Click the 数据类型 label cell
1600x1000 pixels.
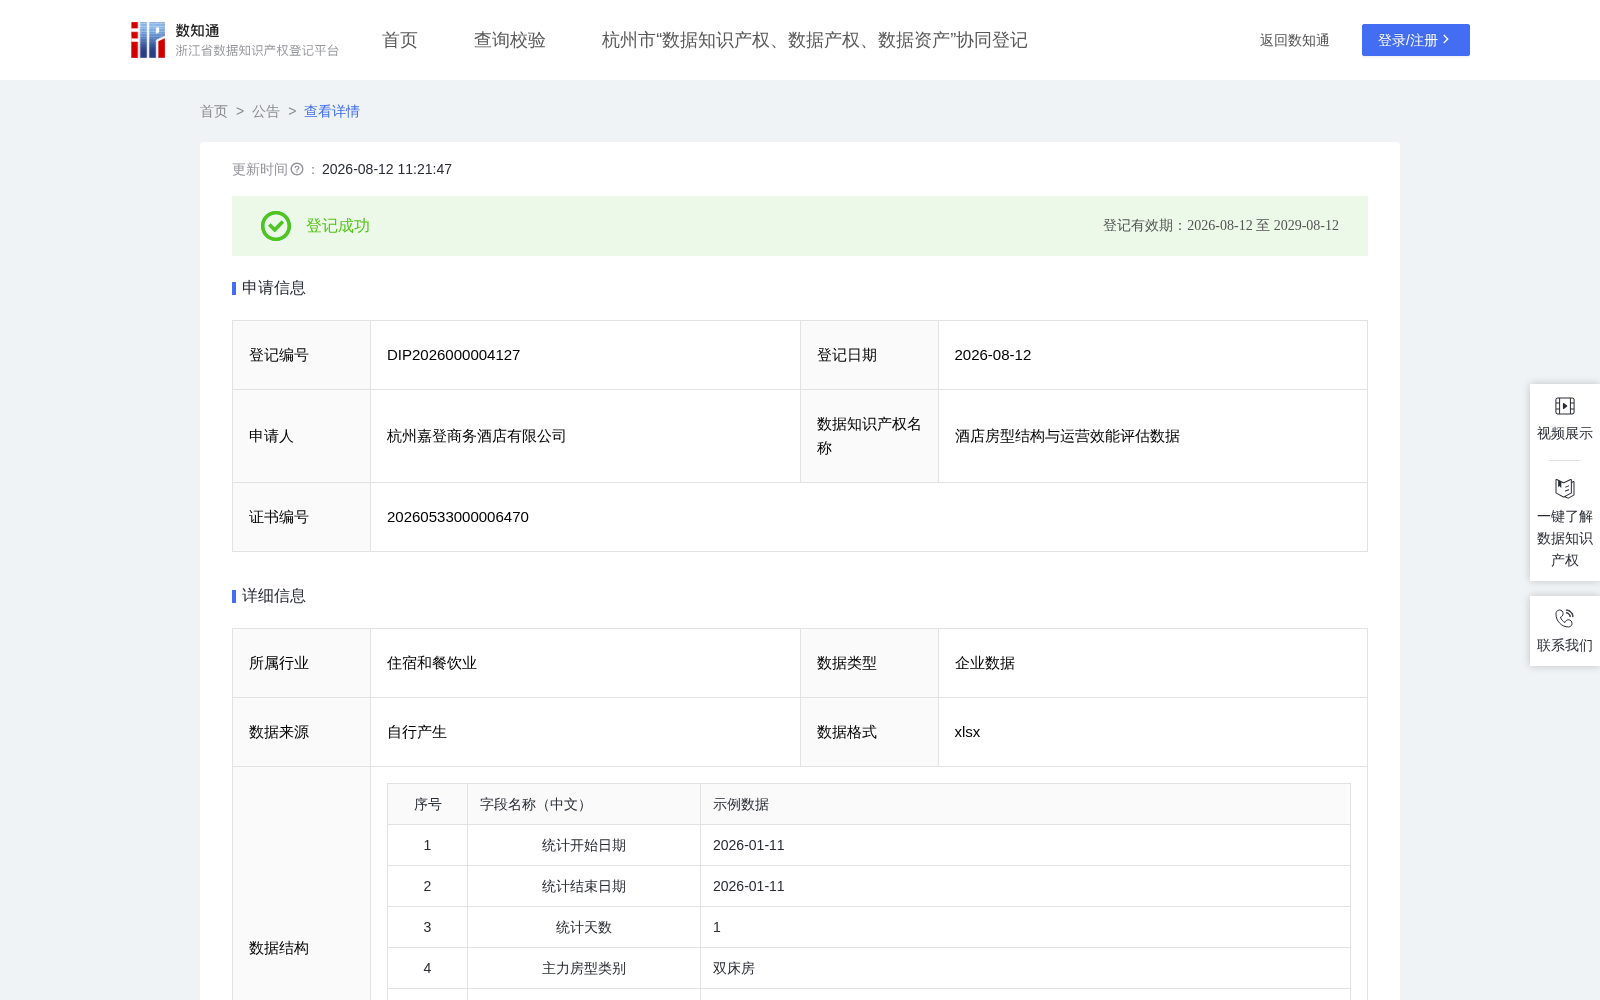(869, 663)
